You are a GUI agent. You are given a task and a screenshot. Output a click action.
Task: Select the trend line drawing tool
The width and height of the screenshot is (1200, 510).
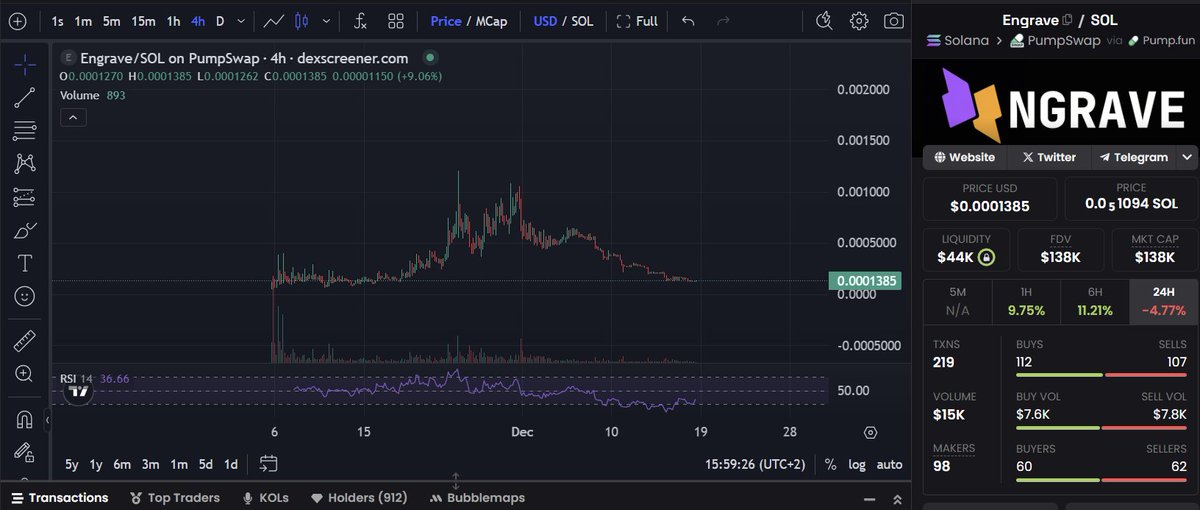25,97
